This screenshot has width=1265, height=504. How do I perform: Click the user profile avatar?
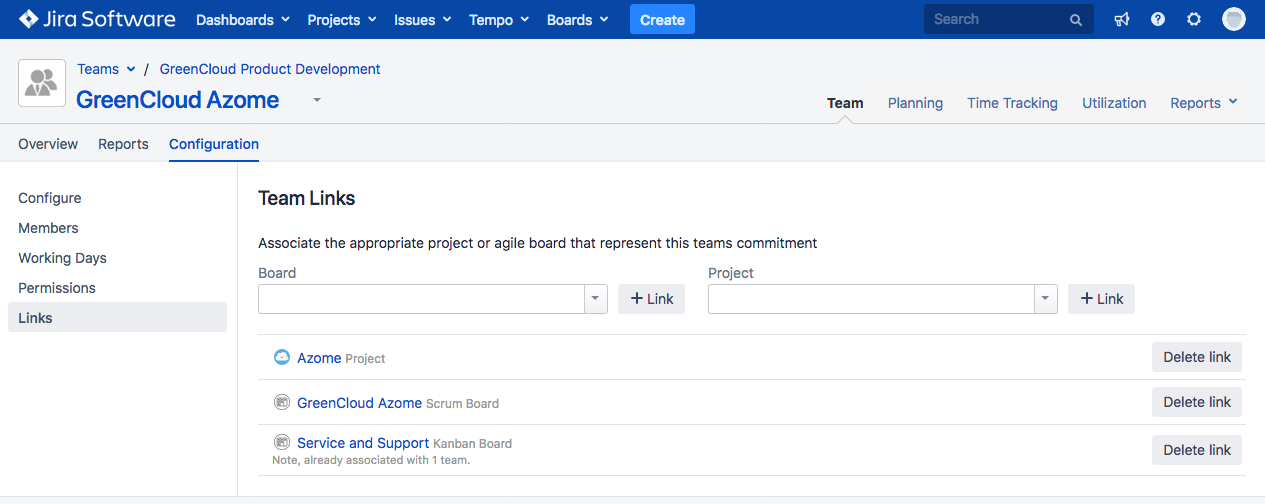(1234, 19)
